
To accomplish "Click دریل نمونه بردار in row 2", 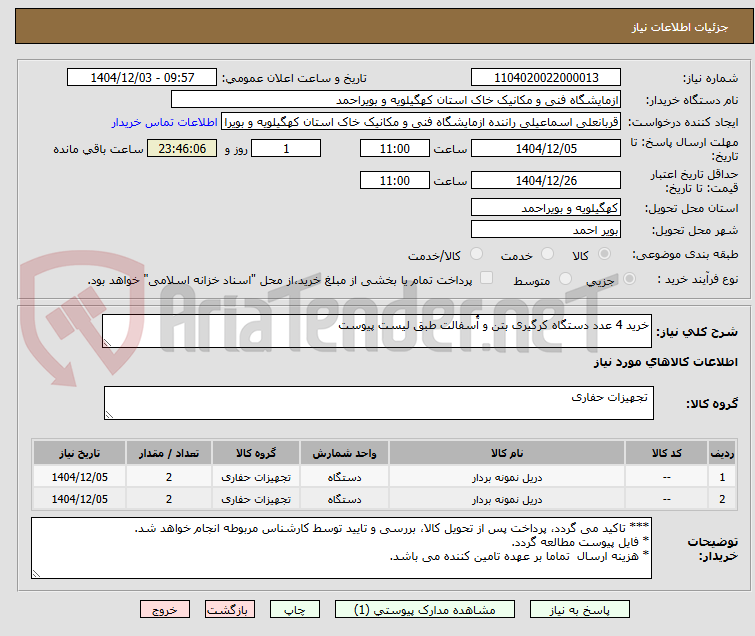I will (x=507, y=499).
